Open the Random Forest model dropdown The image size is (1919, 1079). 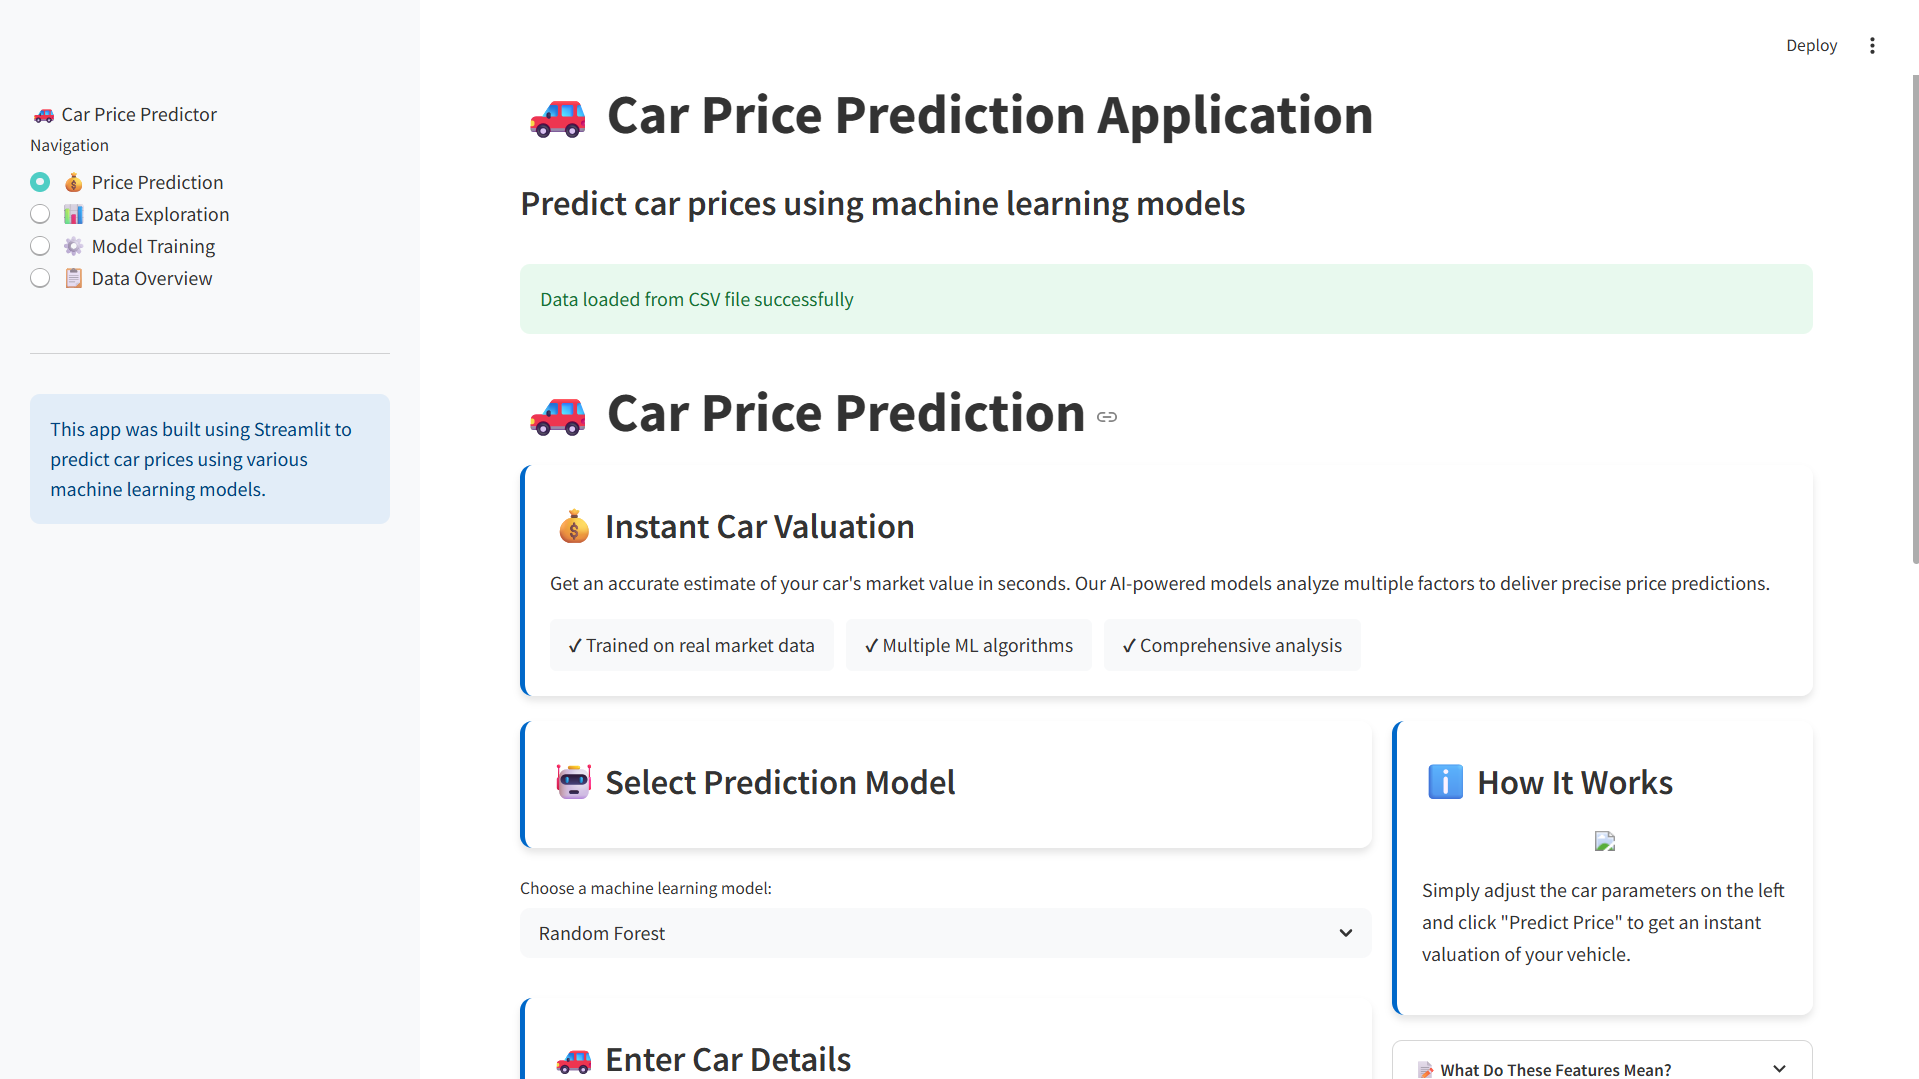[945, 933]
